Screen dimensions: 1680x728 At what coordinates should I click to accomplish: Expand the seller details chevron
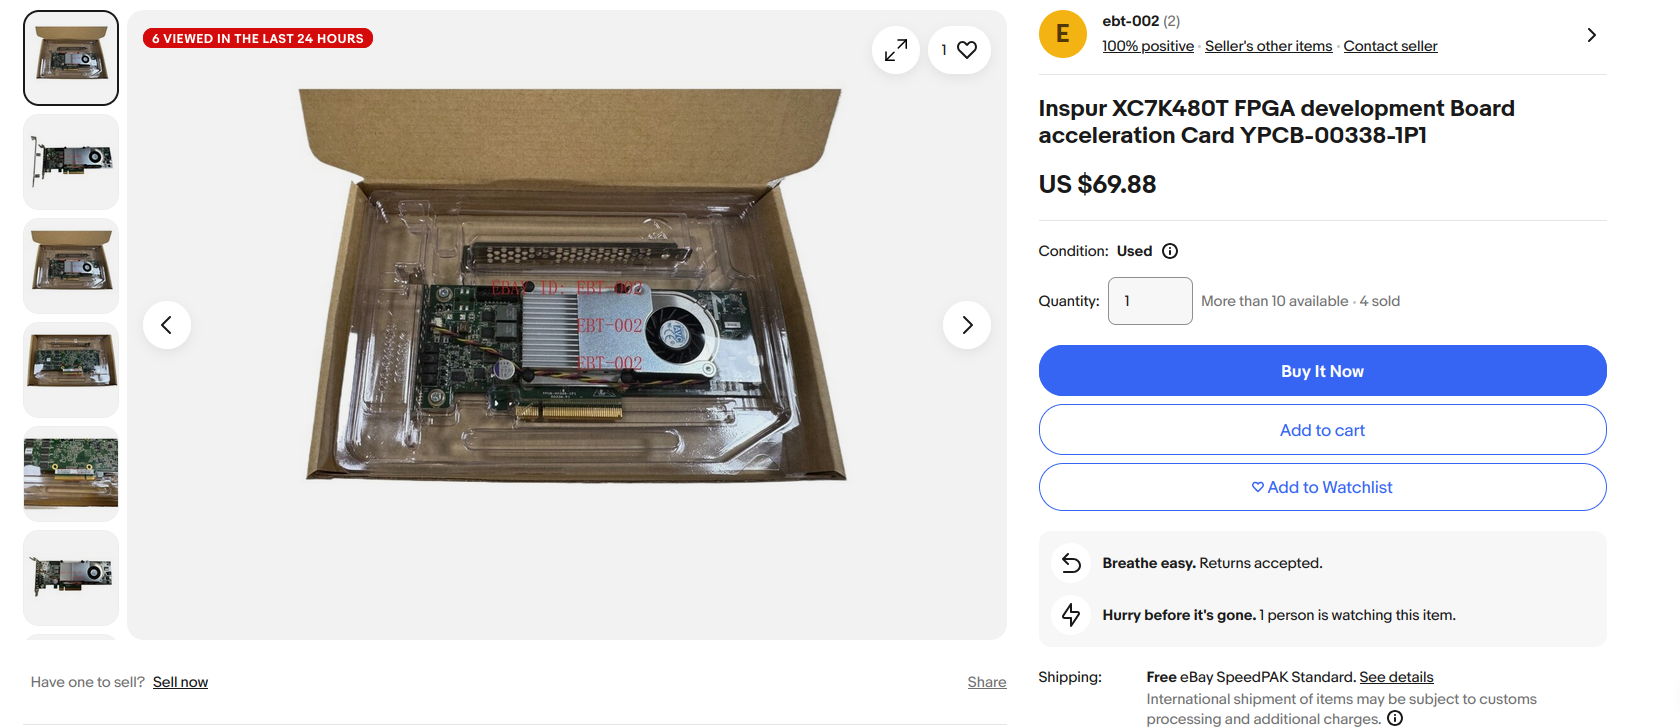(x=1590, y=33)
